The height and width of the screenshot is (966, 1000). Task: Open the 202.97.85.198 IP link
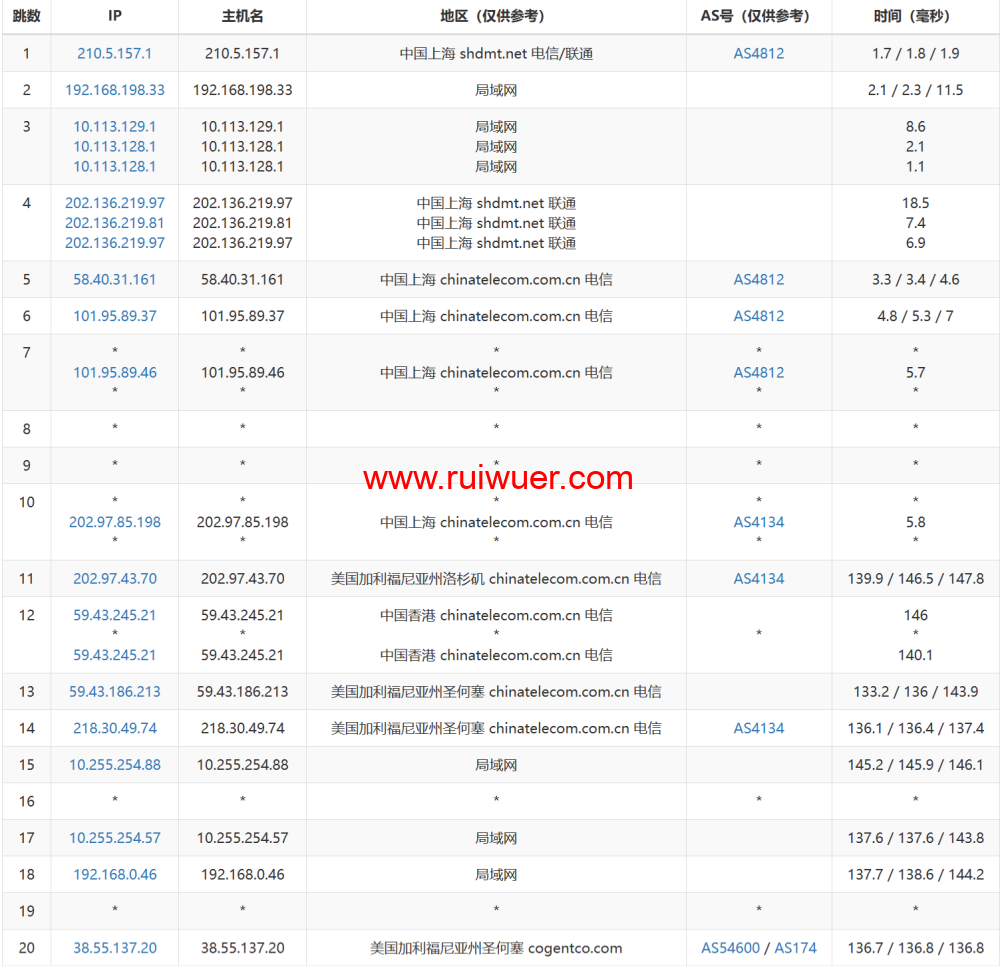(x=114, y=522)
